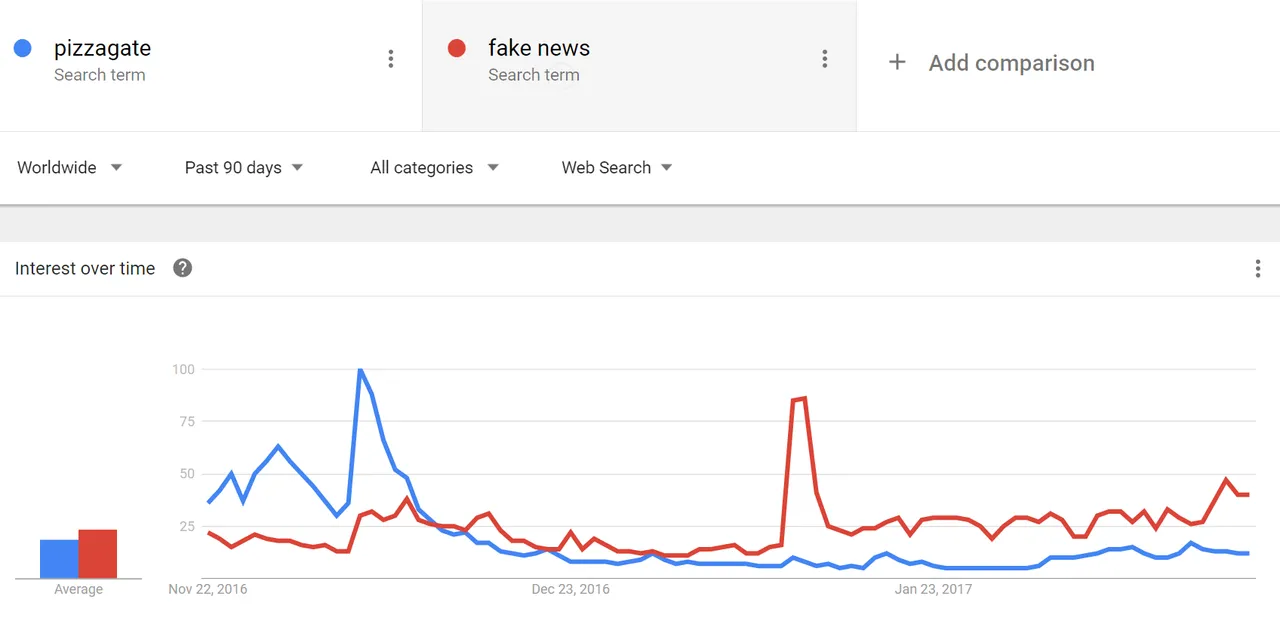Click the Dec 23, 2016 axis label
Image resolution: width=1280 pixels, height=617 pixels.
tap(570, 589)
